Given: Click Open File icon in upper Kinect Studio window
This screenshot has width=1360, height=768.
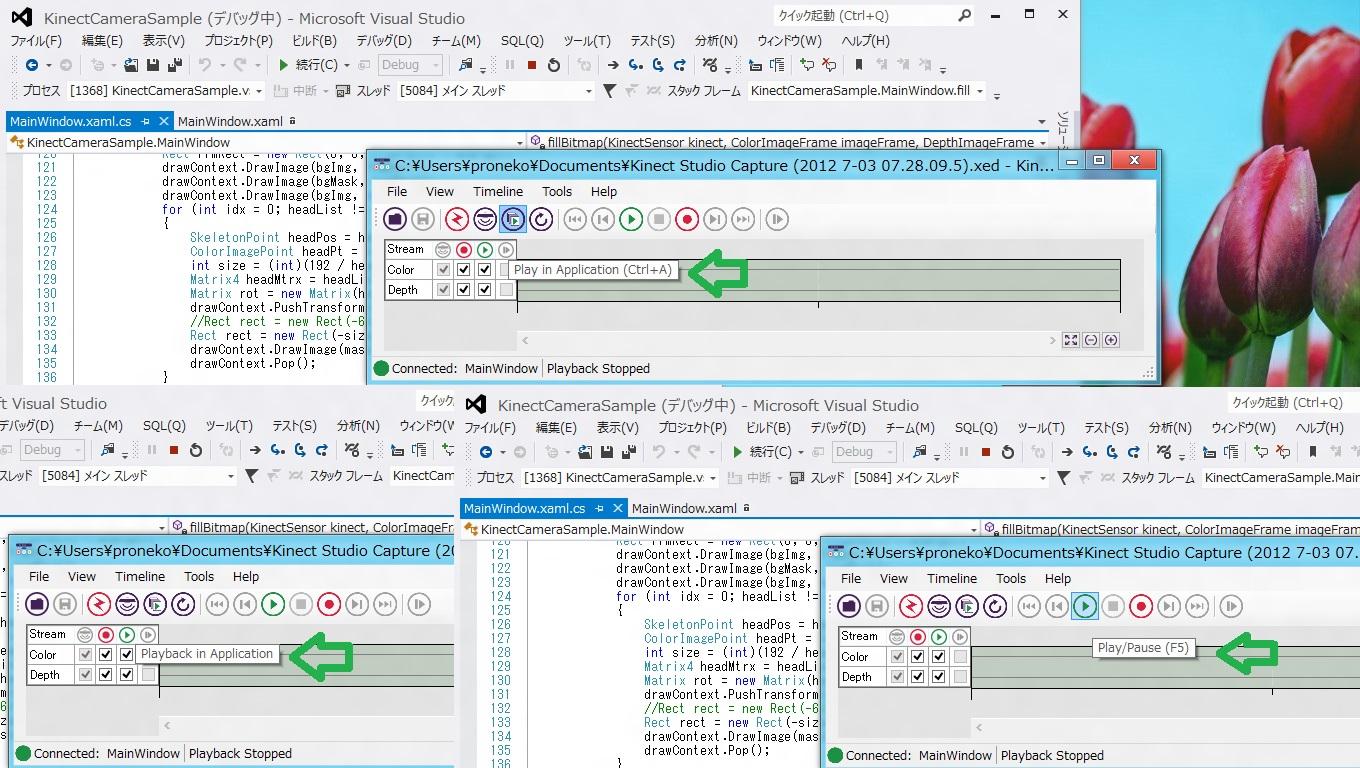Looking at the screenshot, I should (x=395, y=219).
